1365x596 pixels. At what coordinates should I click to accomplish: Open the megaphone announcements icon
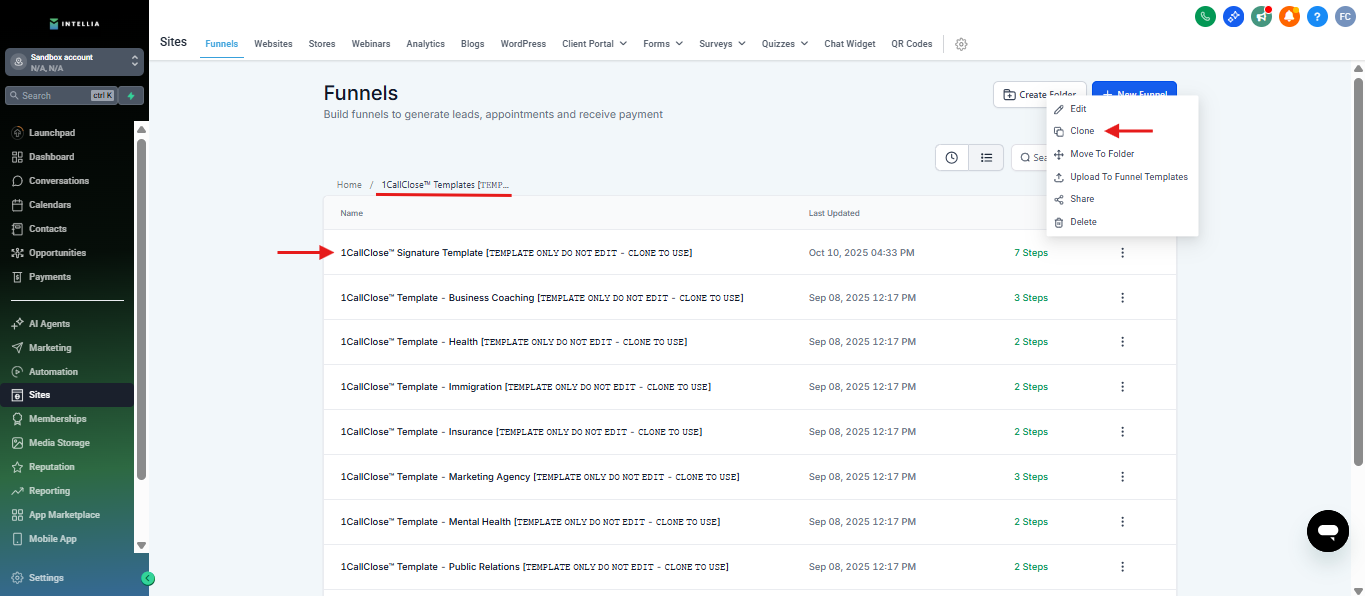point(1261,16)
